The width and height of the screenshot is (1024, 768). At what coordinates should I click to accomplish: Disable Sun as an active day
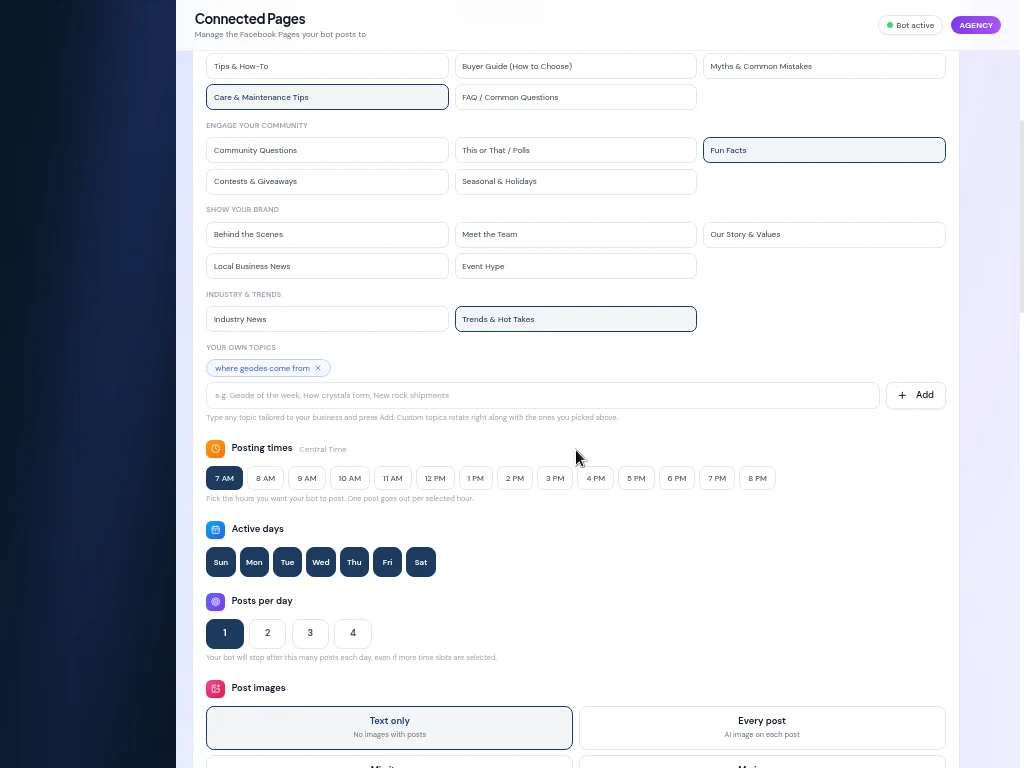[221, 562]
